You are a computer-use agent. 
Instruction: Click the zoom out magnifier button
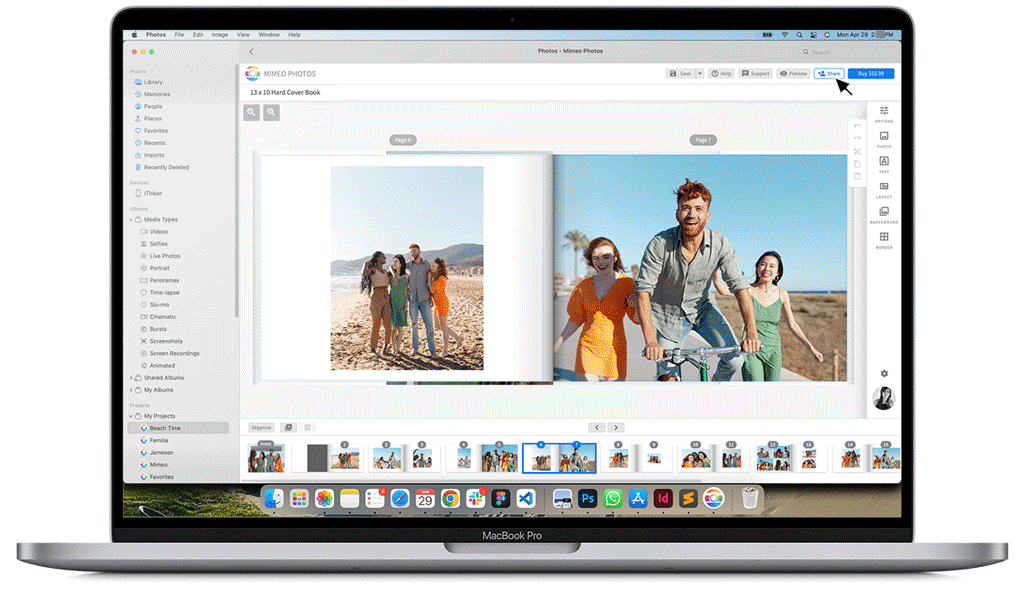[x=252, y=113]
